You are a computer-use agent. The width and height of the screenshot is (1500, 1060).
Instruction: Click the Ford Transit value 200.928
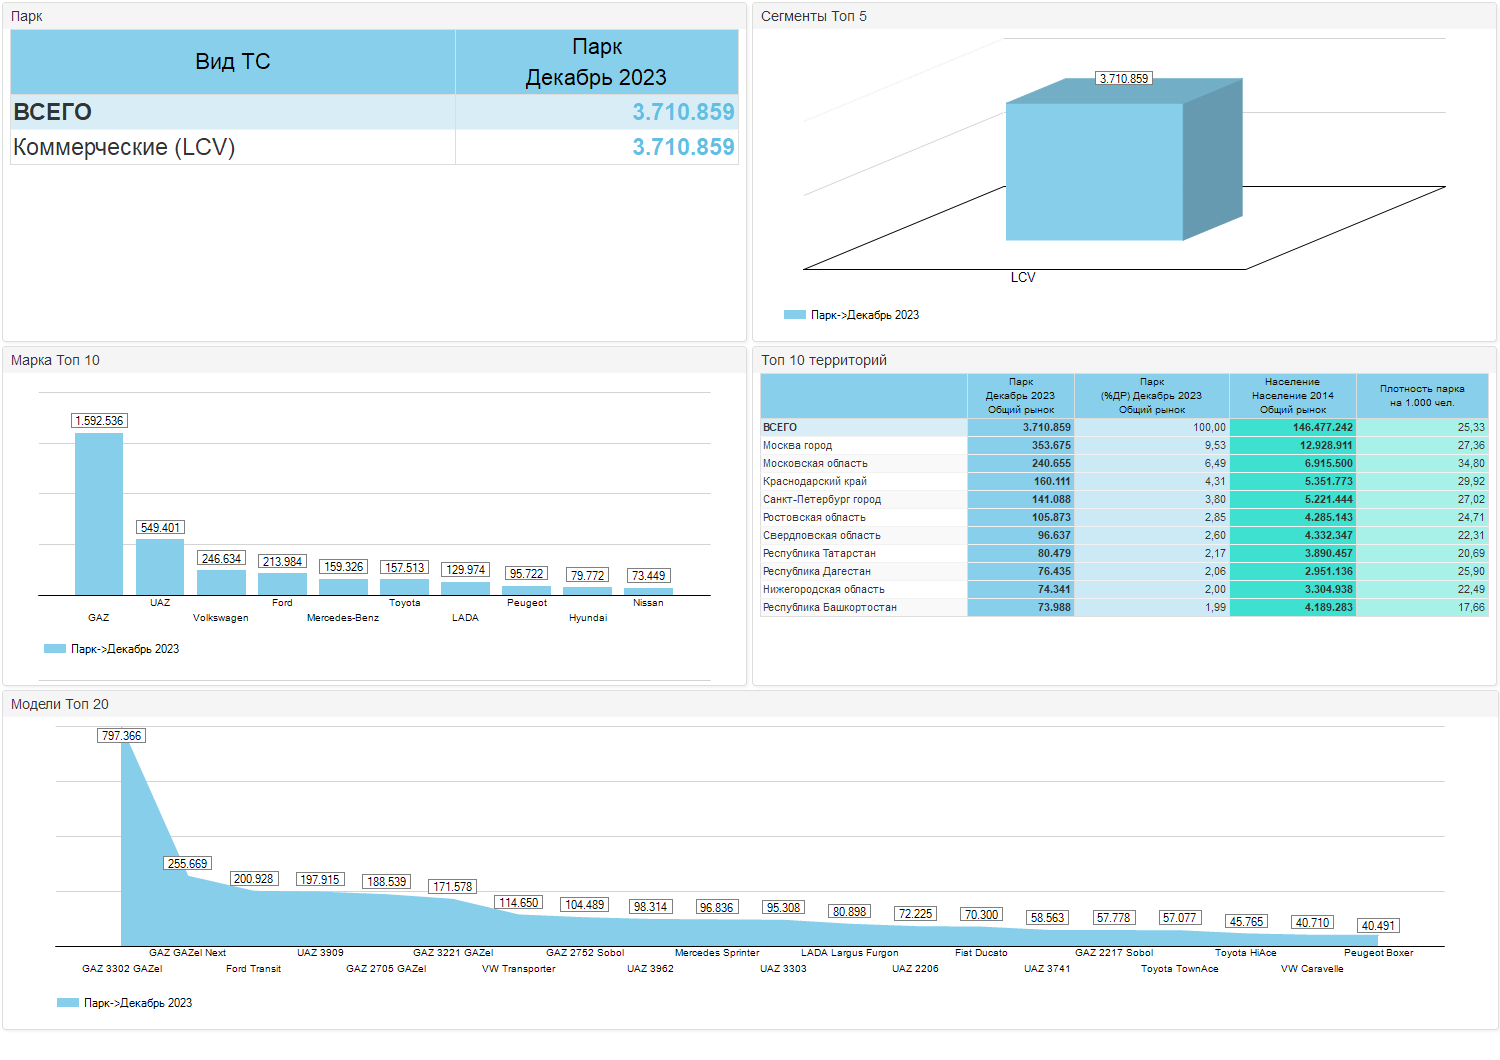(x=253, y=879)
